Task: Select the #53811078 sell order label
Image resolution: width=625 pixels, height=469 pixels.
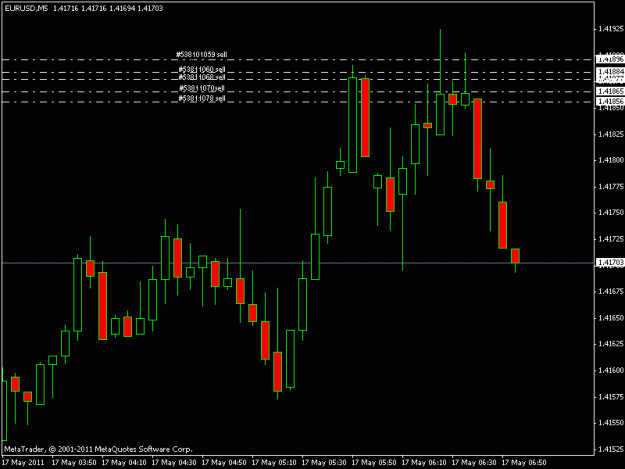Action: point(202,98)
